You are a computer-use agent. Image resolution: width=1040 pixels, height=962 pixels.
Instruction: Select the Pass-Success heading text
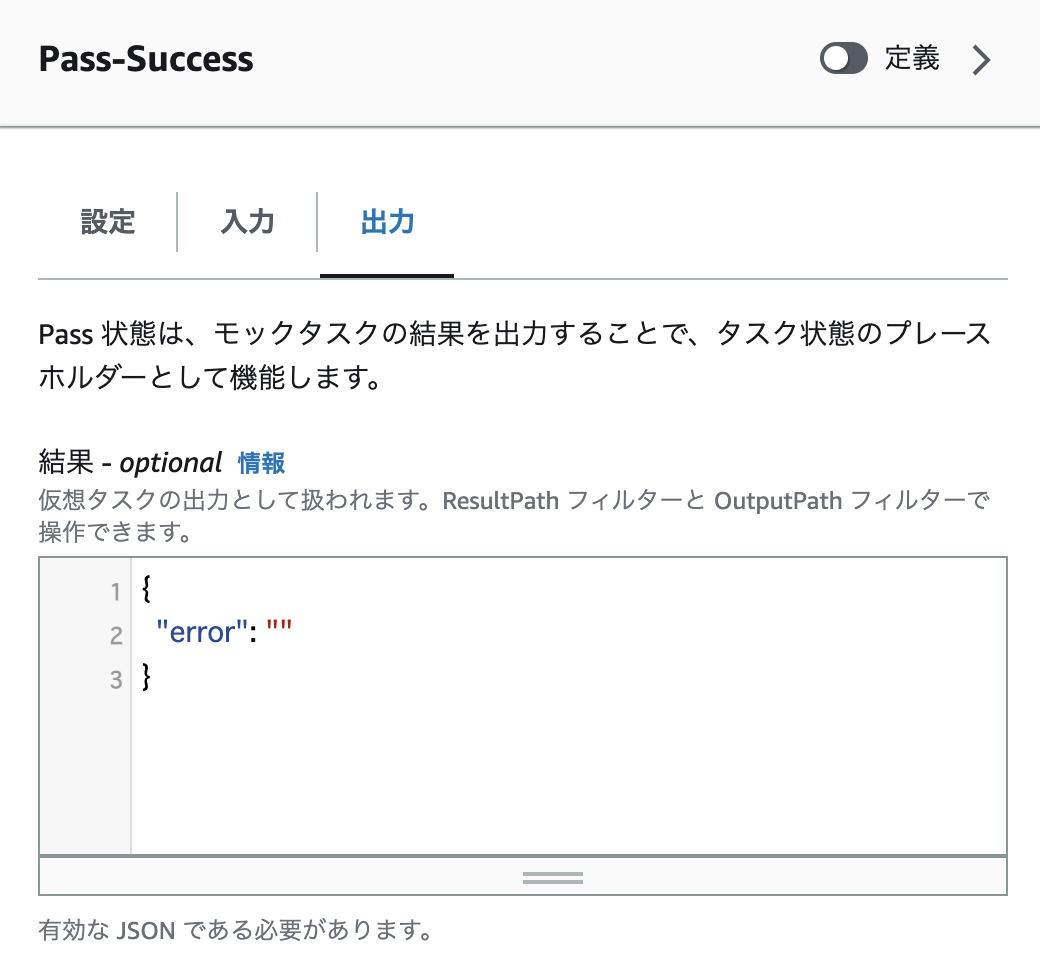coord(146,58)
